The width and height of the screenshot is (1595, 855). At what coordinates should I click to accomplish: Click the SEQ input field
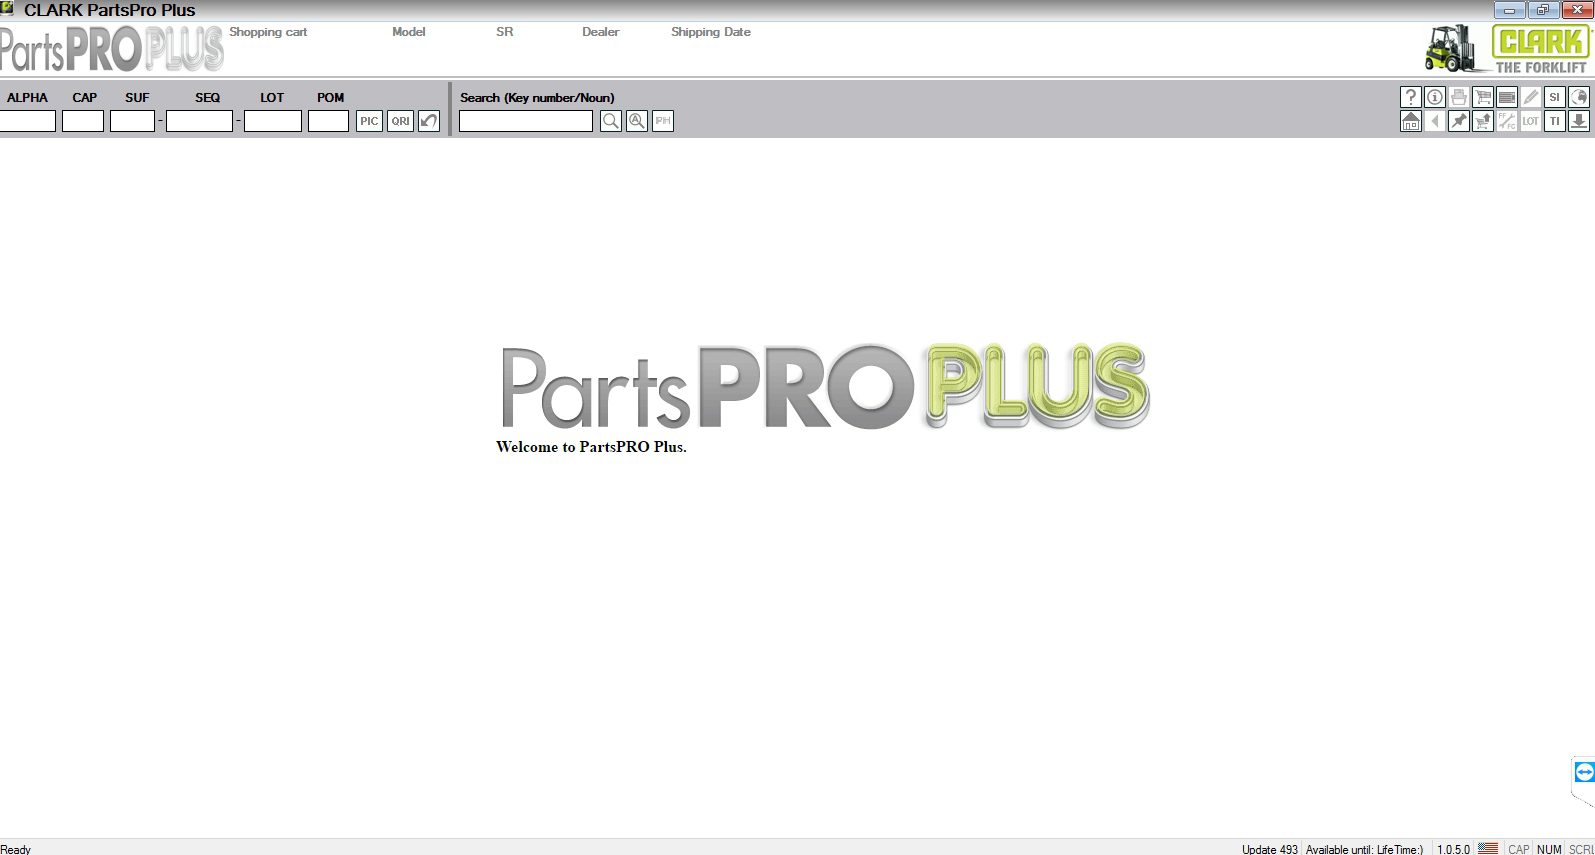click(x=199, y=121)
